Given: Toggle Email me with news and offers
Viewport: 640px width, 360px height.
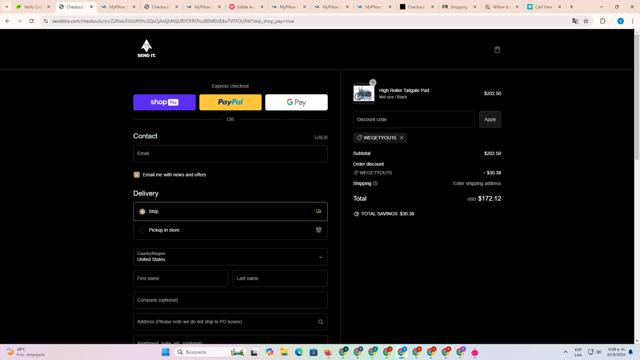Looking at the screenshot, I should 137,175.
